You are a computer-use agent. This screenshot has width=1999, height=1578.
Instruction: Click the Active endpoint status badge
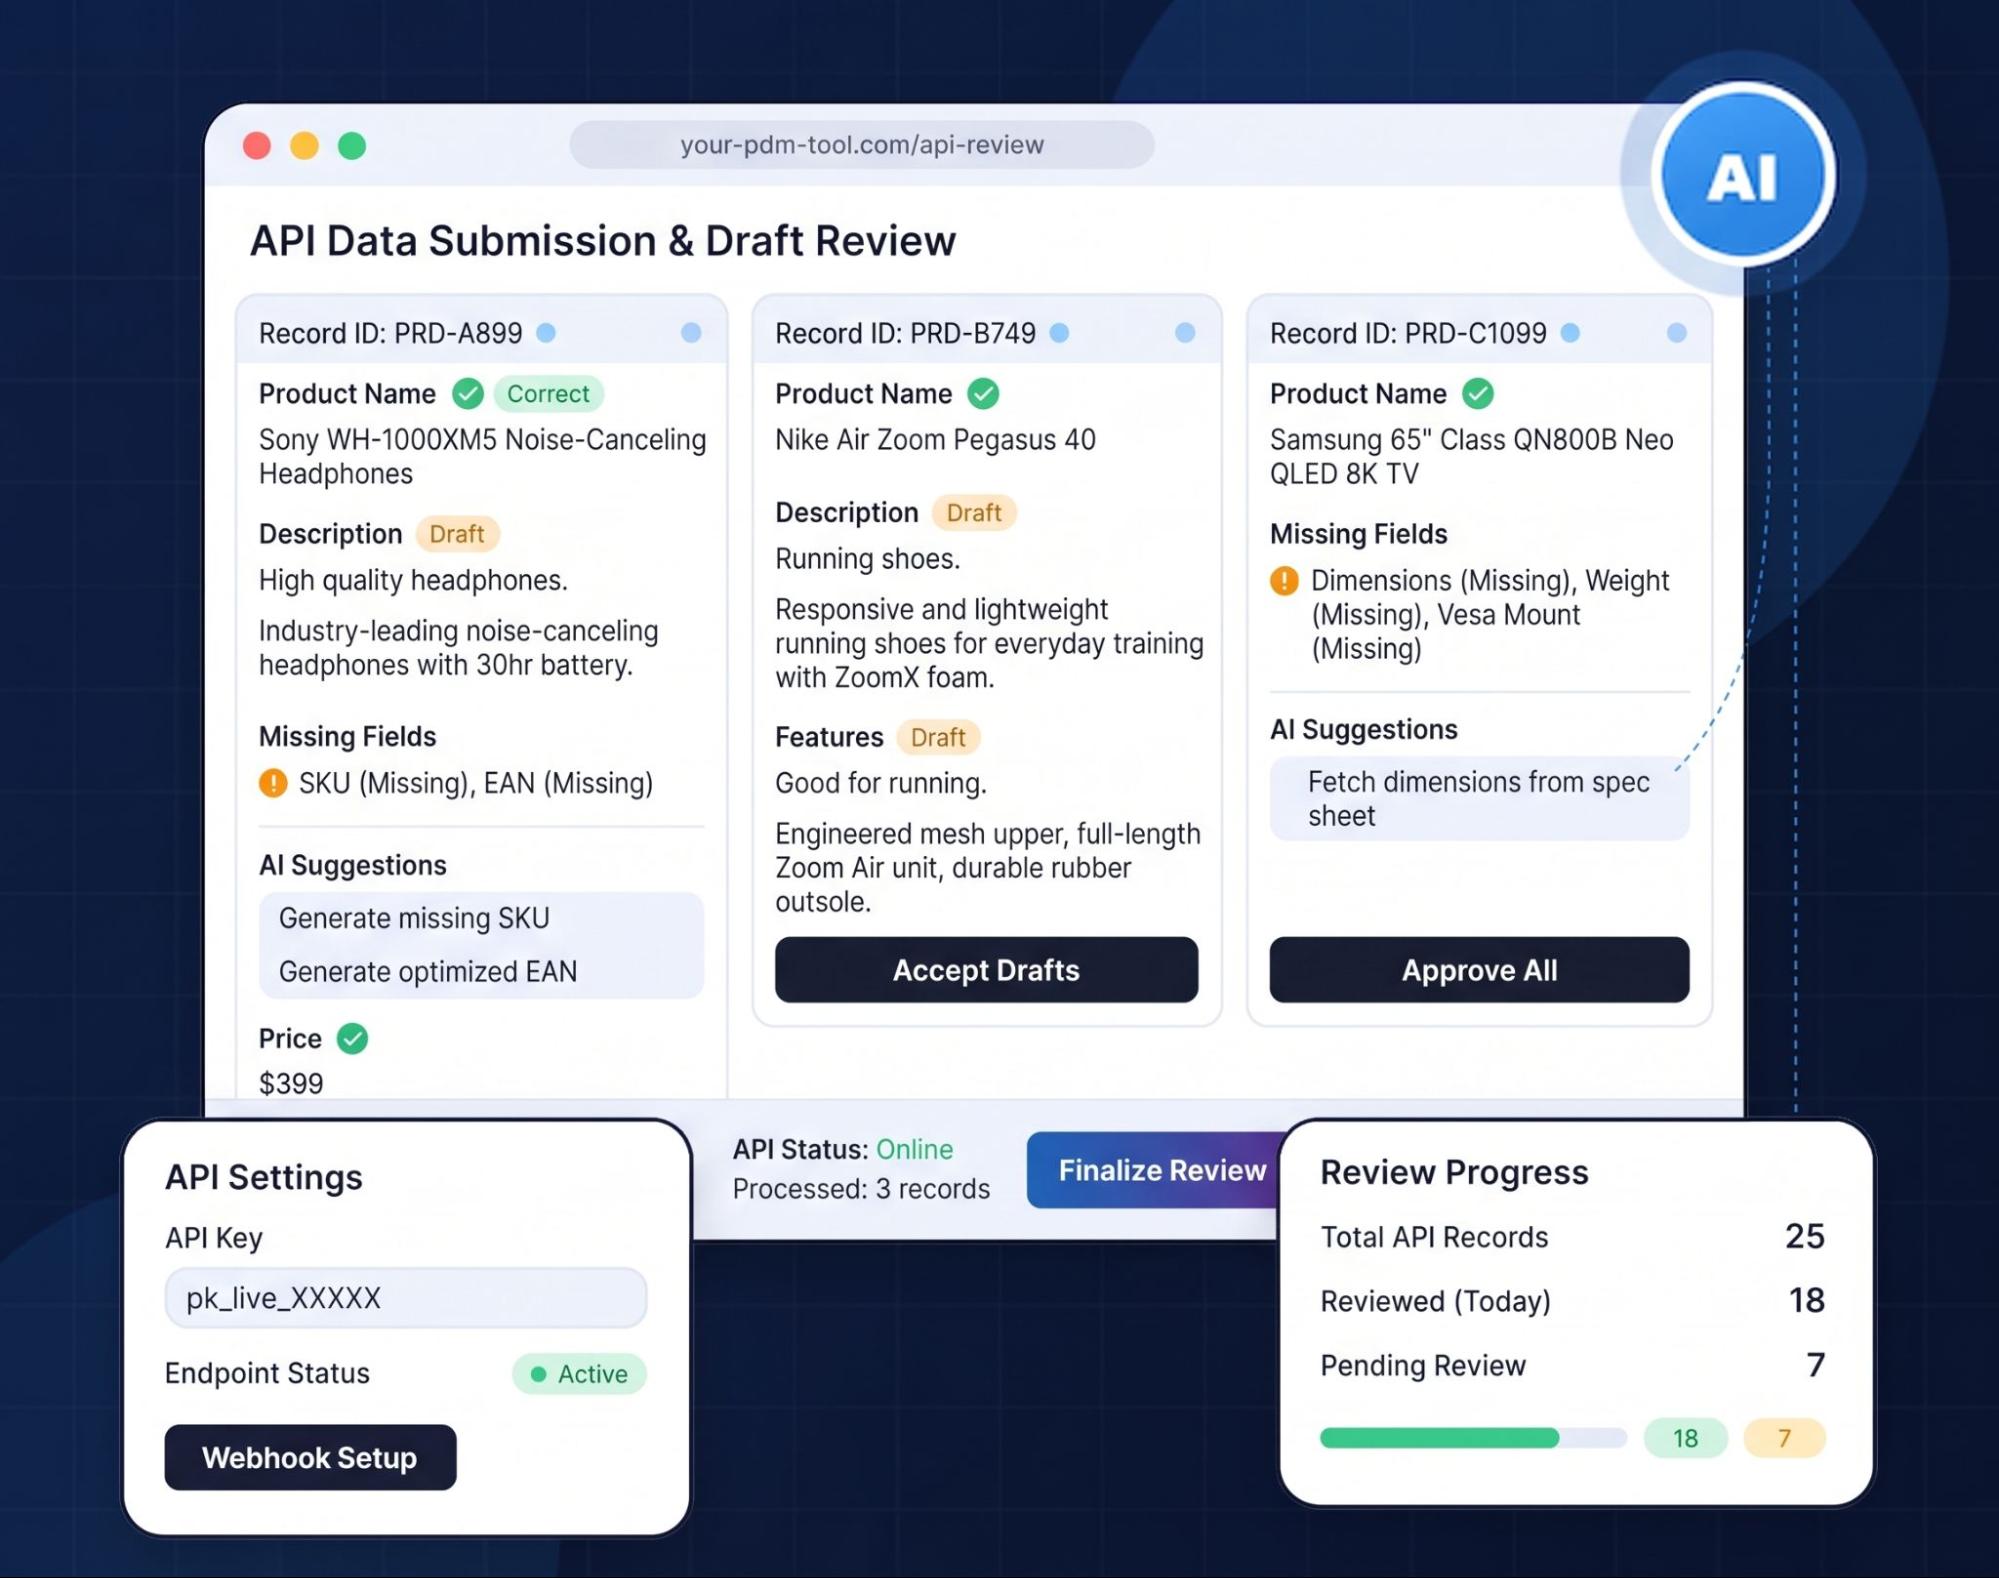579,1374
